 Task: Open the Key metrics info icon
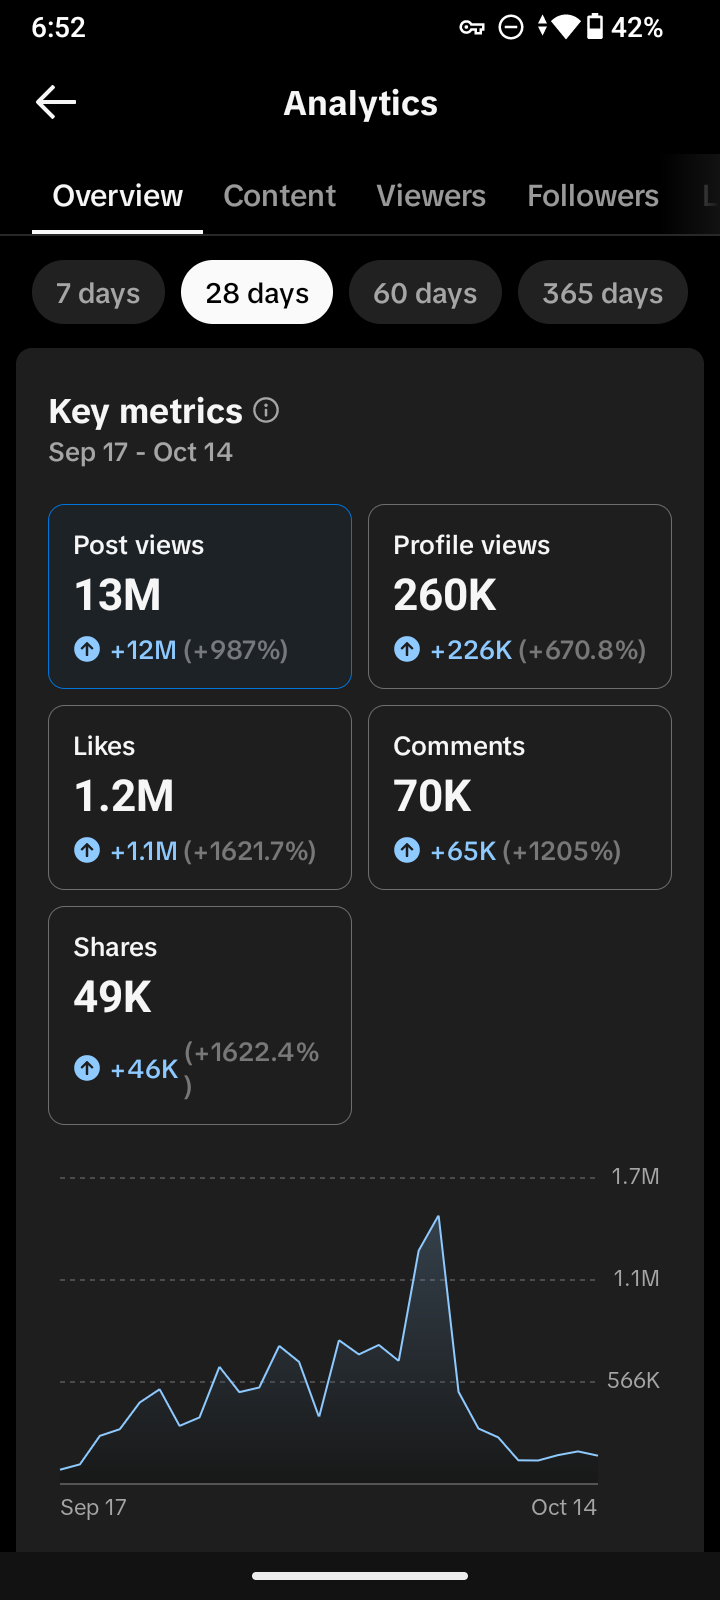pyautogui.click(x=266, y=410)
